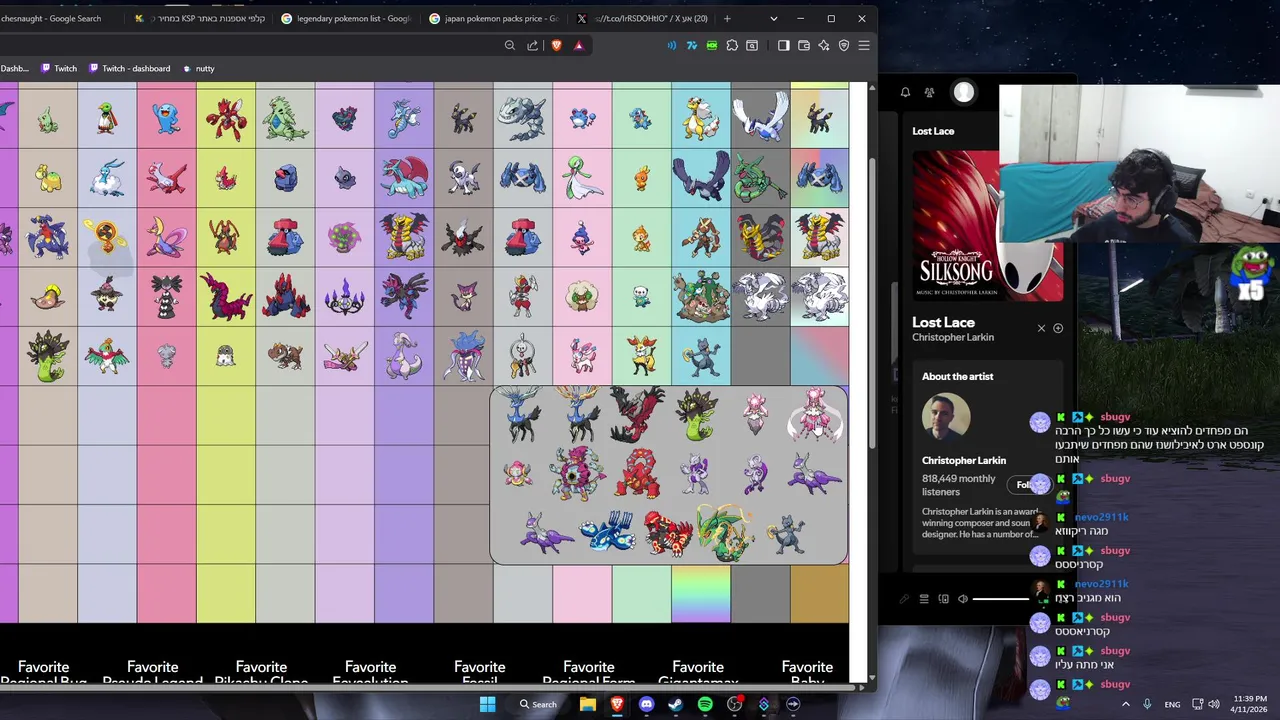This screenshot has height=720, width=1280.
Task: Switch to chesnaught Google Search tab
Action: point(60,18)
